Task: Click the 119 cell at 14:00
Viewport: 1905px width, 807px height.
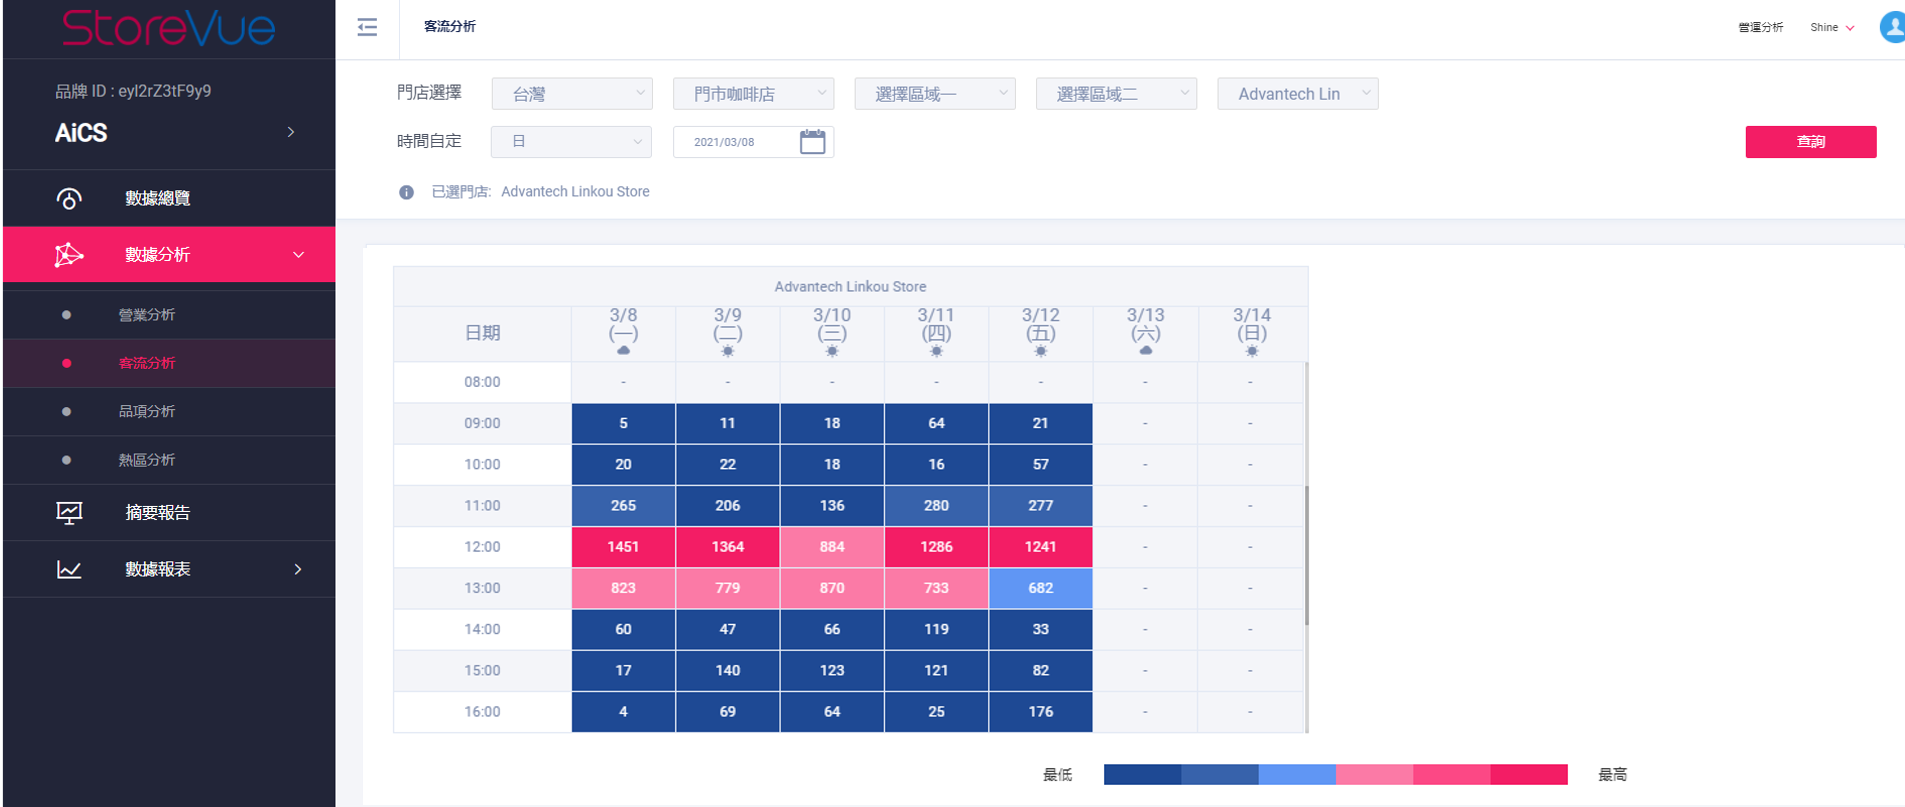Action: pyautogui.click(x=936, y=629)
